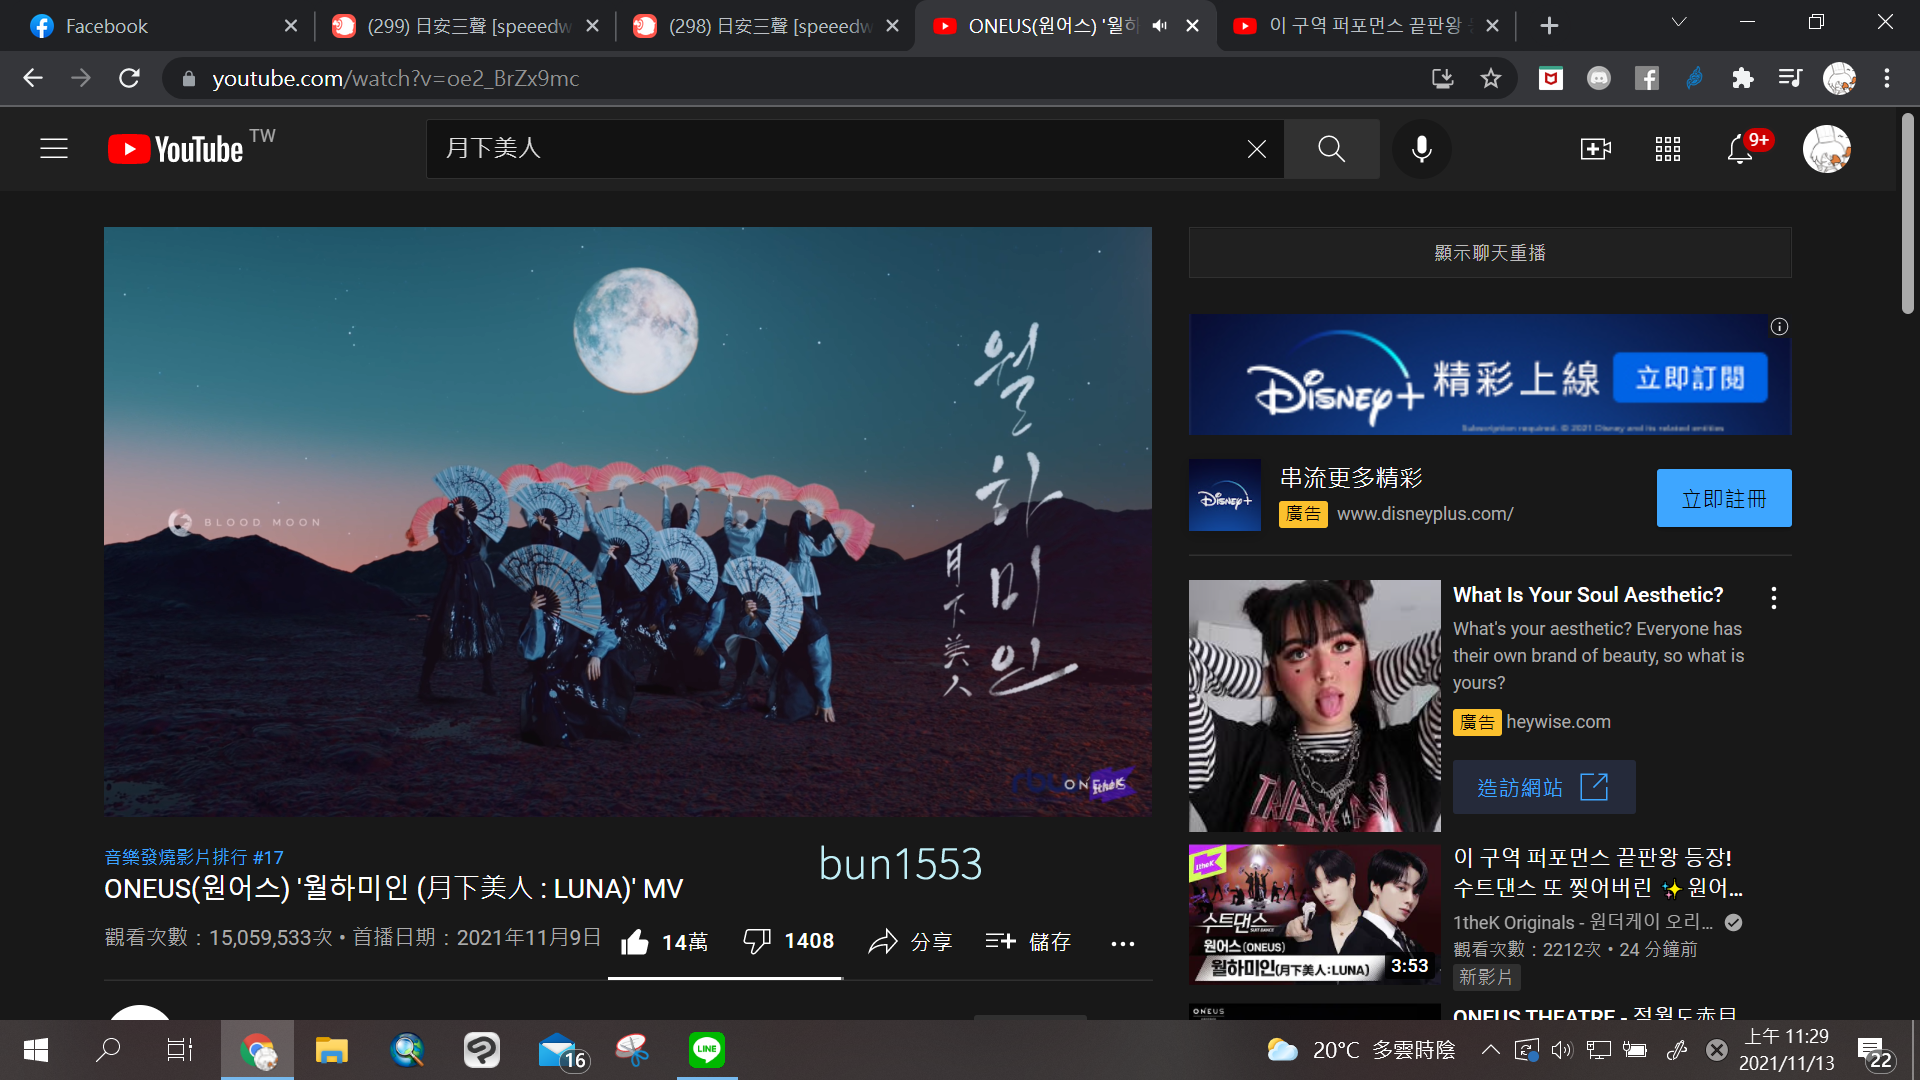Open the ad info icon on Disney banner
Image resolution: width=1920 pixels, height=1080 pixels.
(x=1779, y=326)
